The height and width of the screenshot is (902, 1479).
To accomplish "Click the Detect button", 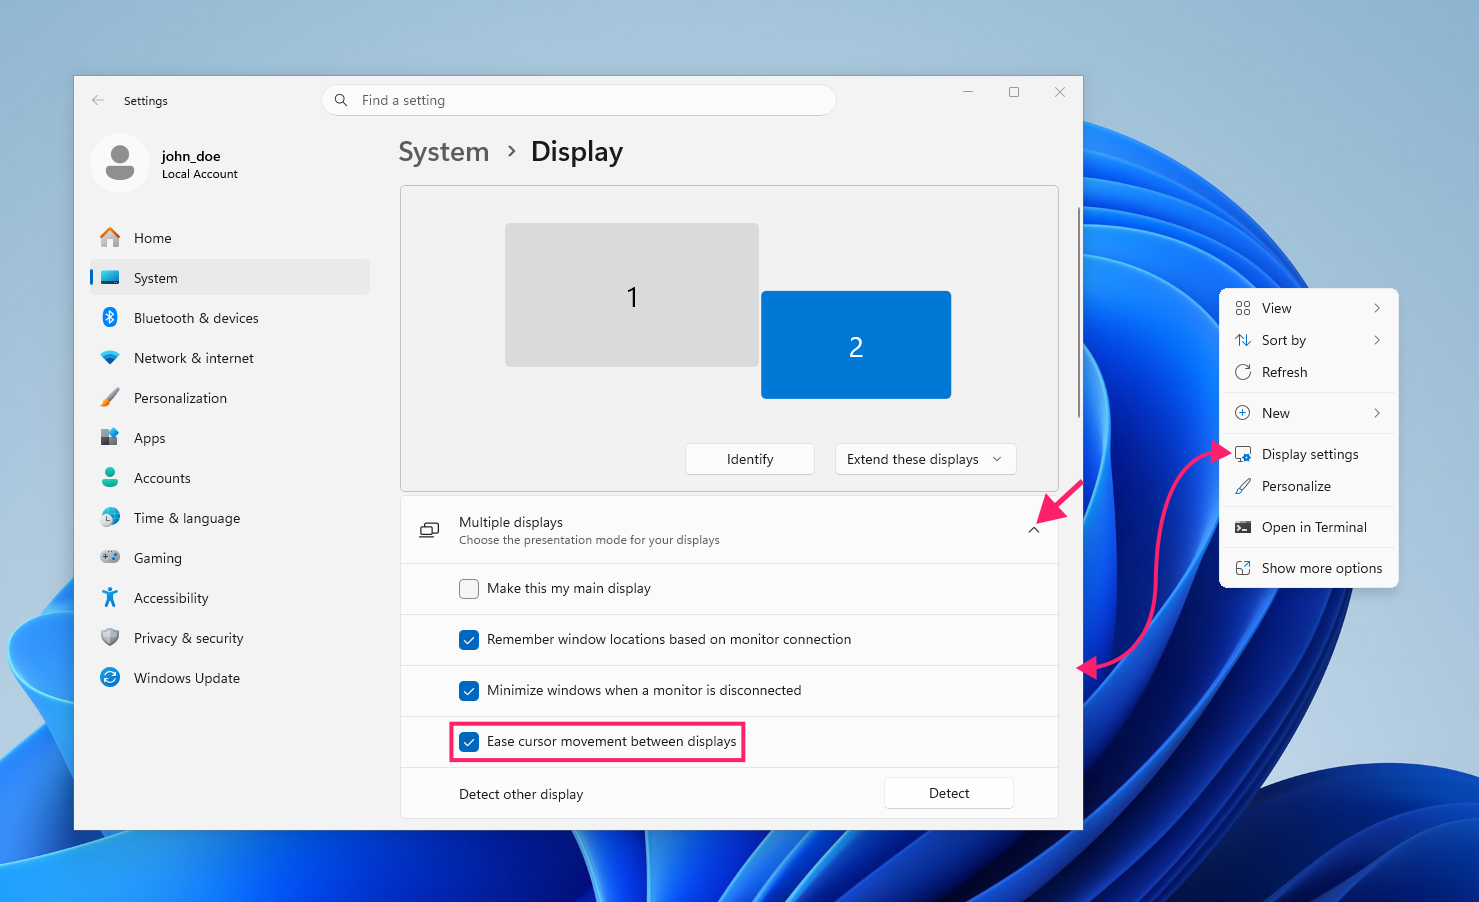I will pyautogui.click(x=949, y=793).
